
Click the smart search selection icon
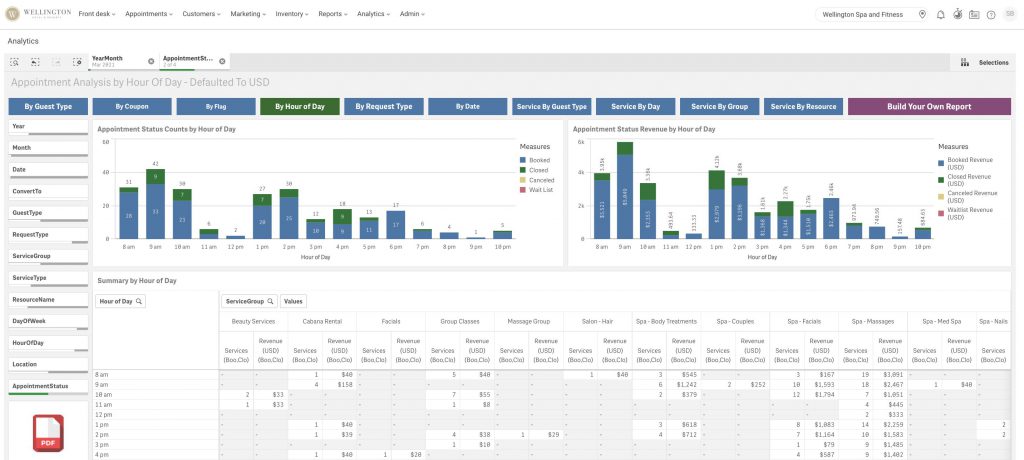click(x=15, y=62)
